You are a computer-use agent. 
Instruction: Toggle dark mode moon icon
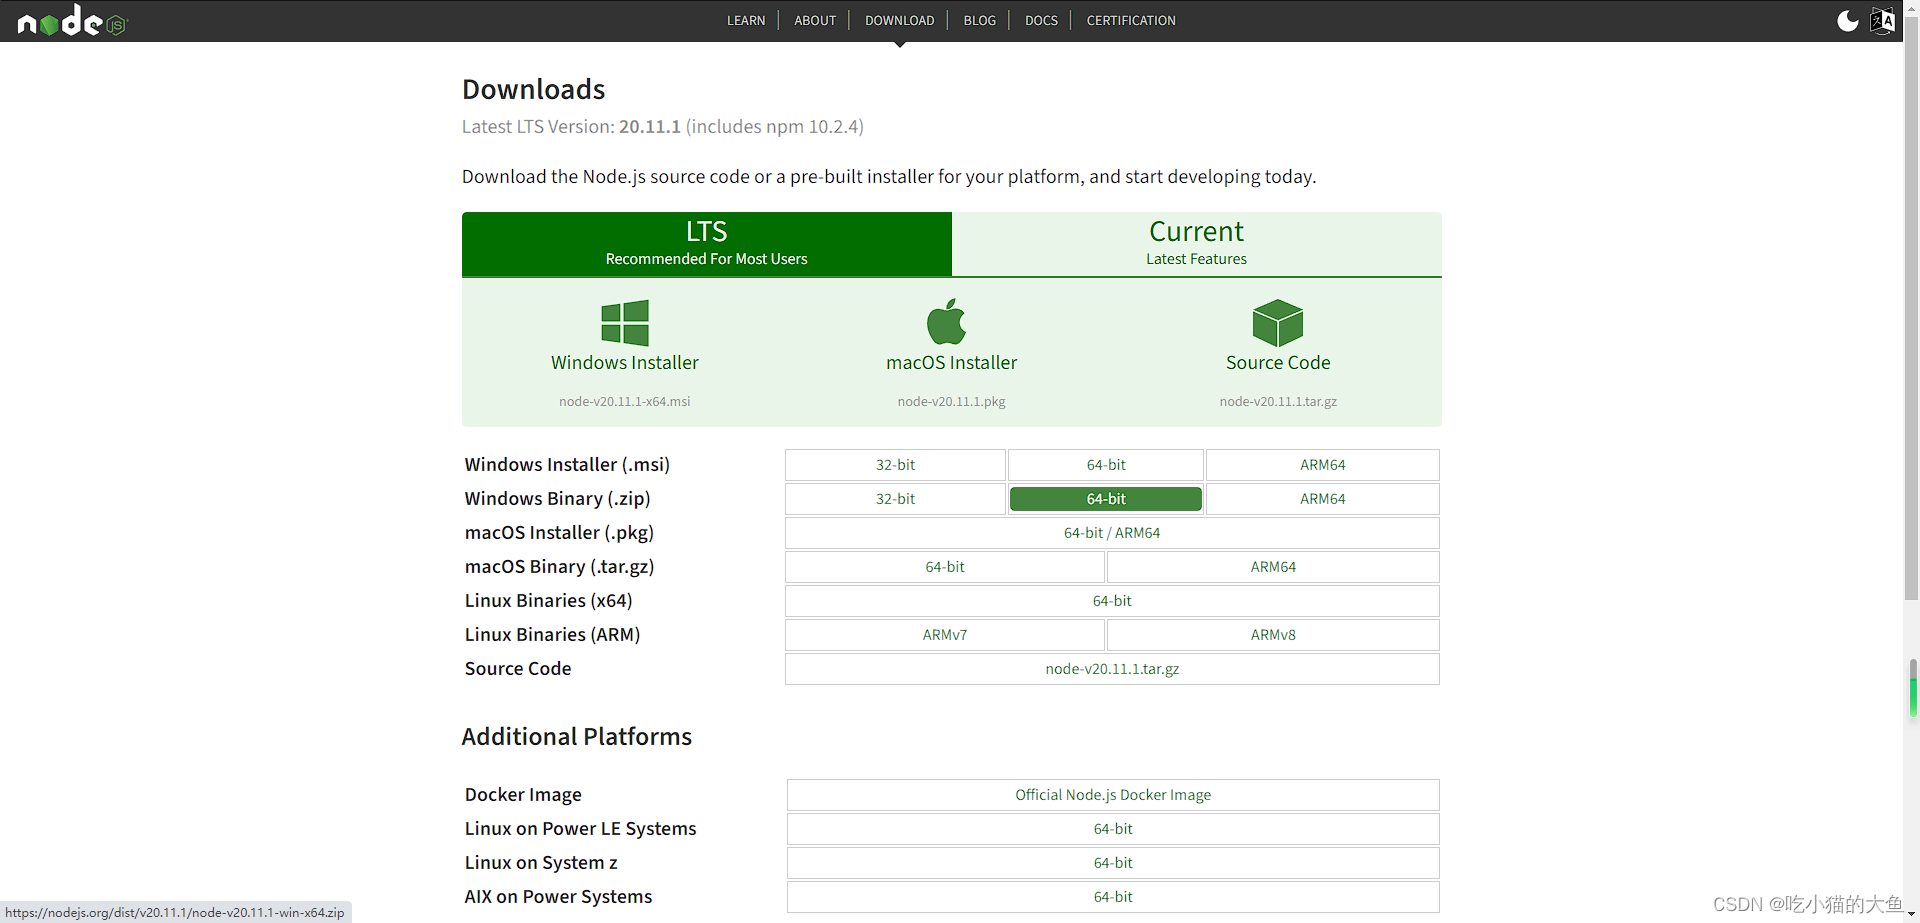[1848, 21]
